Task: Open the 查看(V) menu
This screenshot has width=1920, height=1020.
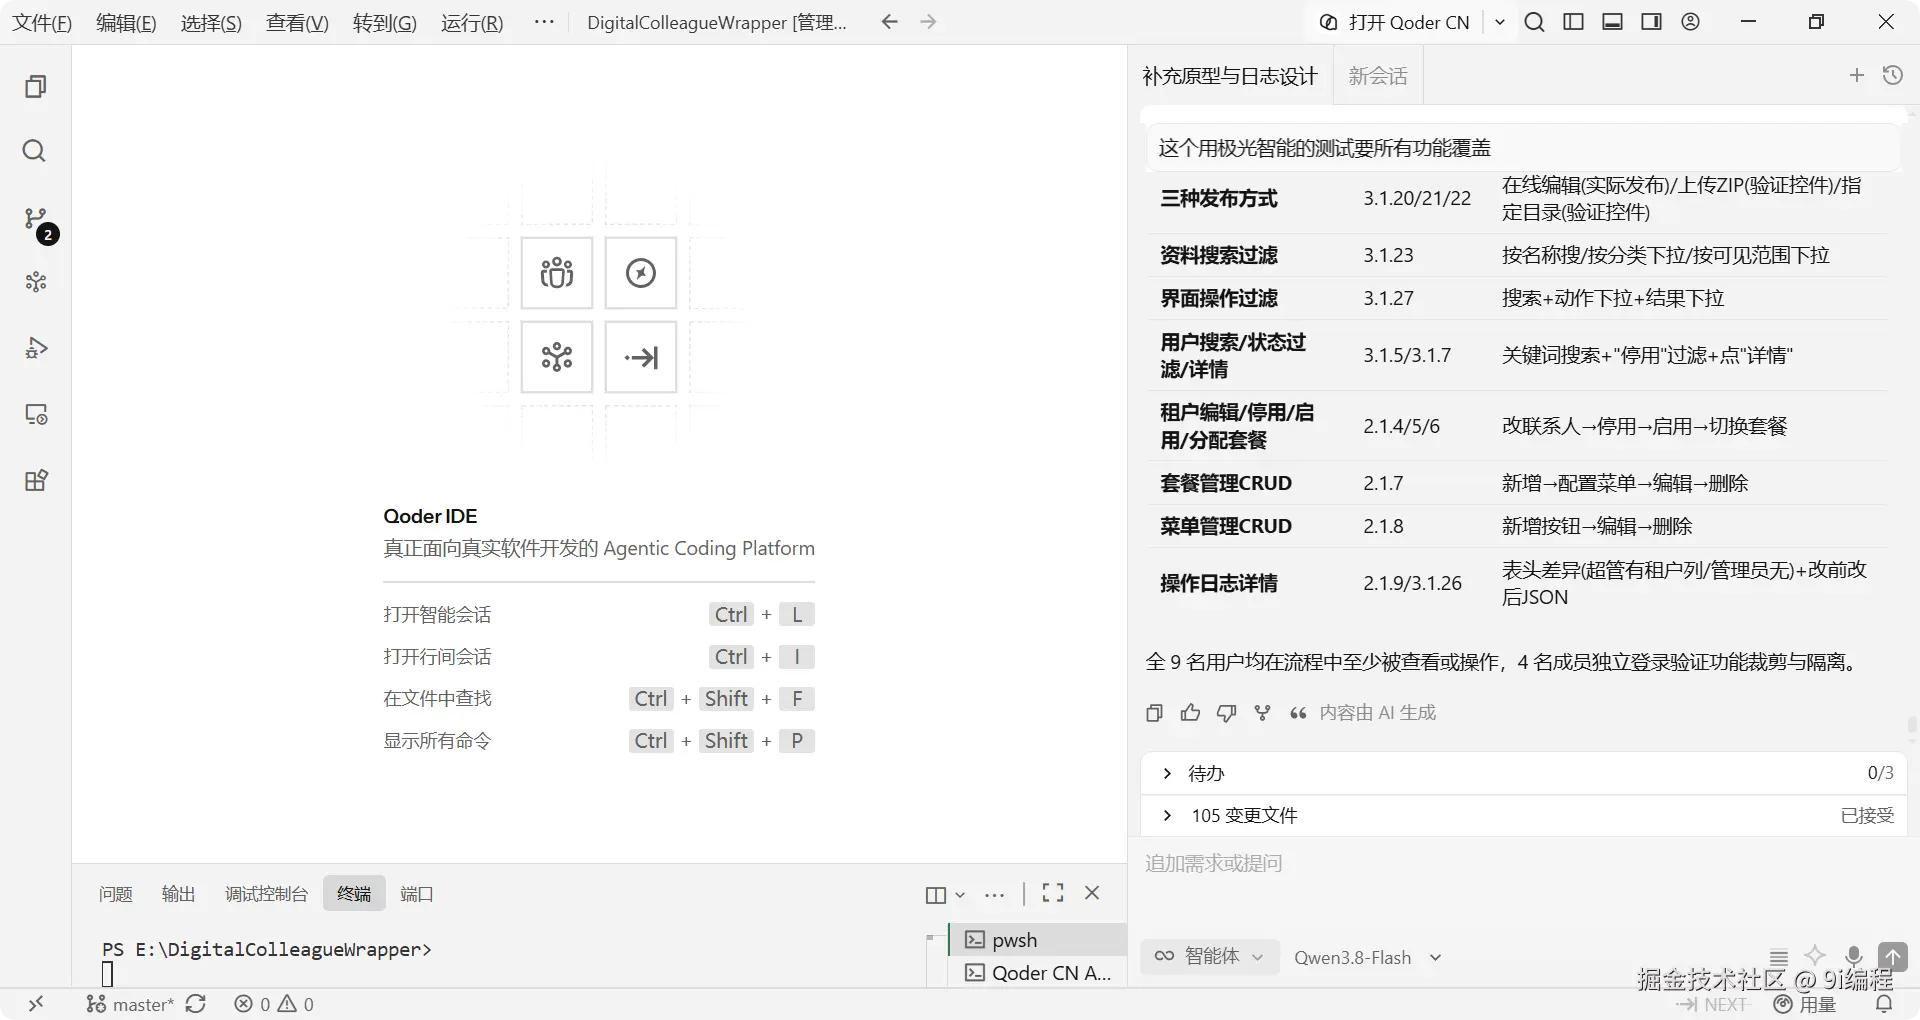Action: point(297,22)
